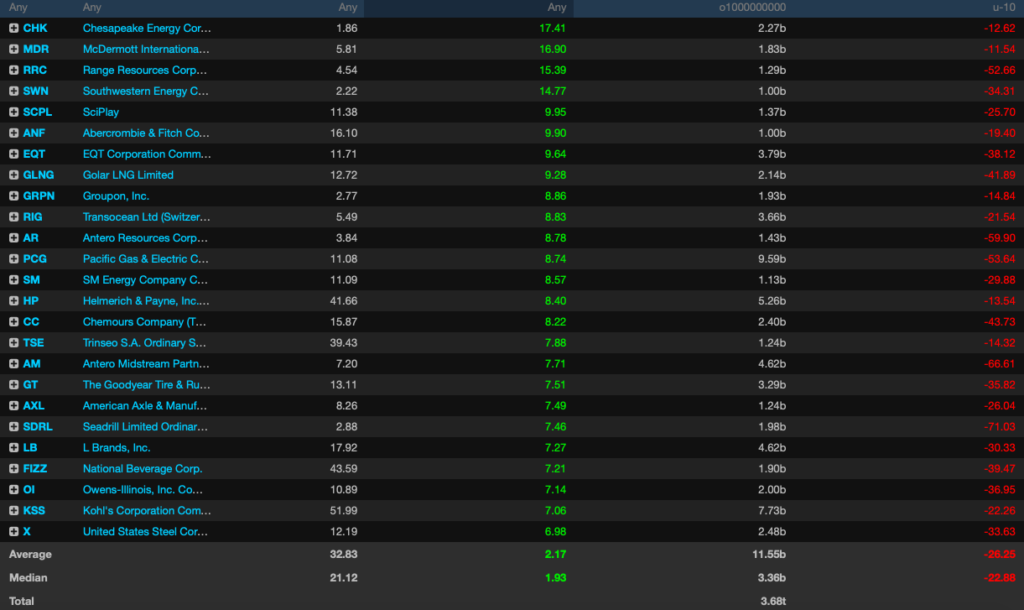Select the 41.66 price for HP
The image size is (1024, 610).
tap(344, 300)
